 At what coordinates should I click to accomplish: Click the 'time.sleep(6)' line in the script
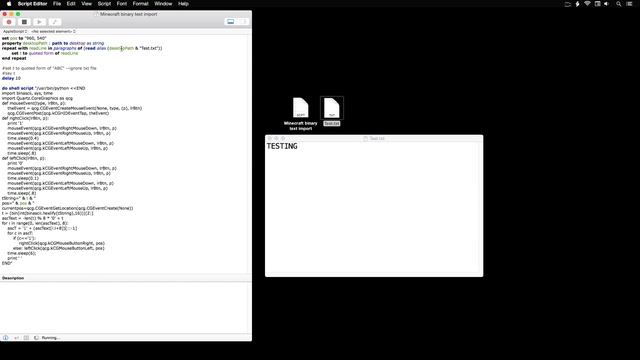coord(22,253)
